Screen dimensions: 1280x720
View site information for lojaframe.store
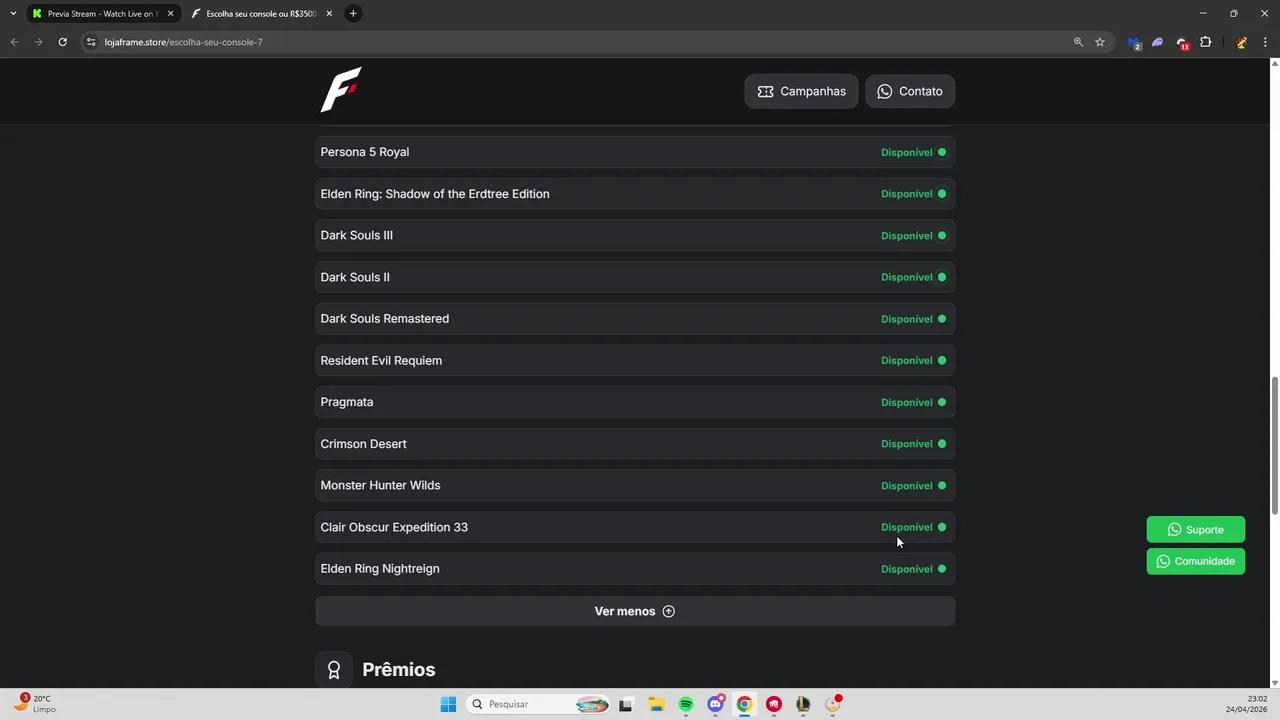click(91, 42)
